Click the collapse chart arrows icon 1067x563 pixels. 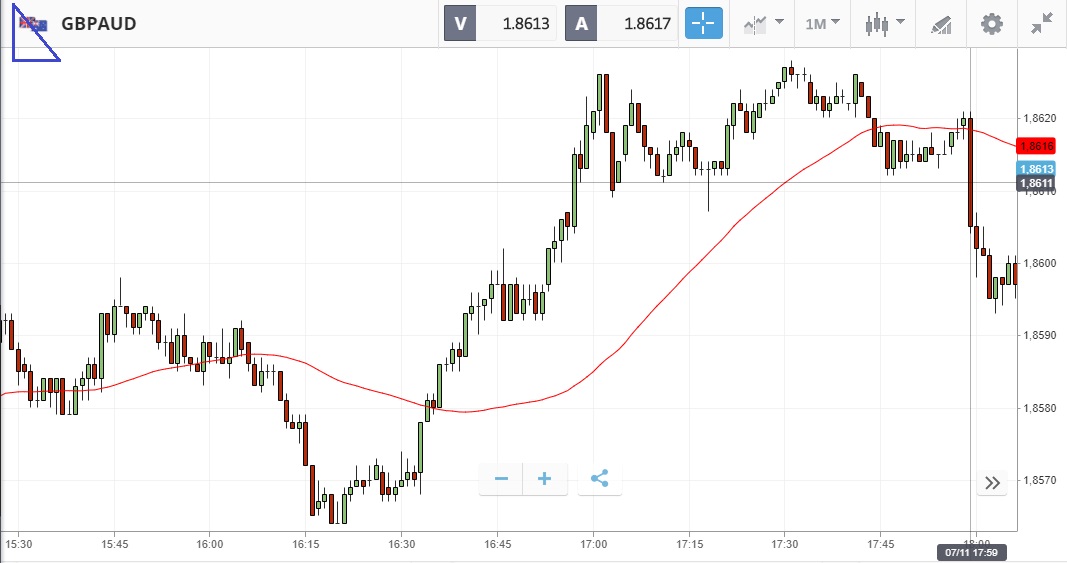point(1042,23)
